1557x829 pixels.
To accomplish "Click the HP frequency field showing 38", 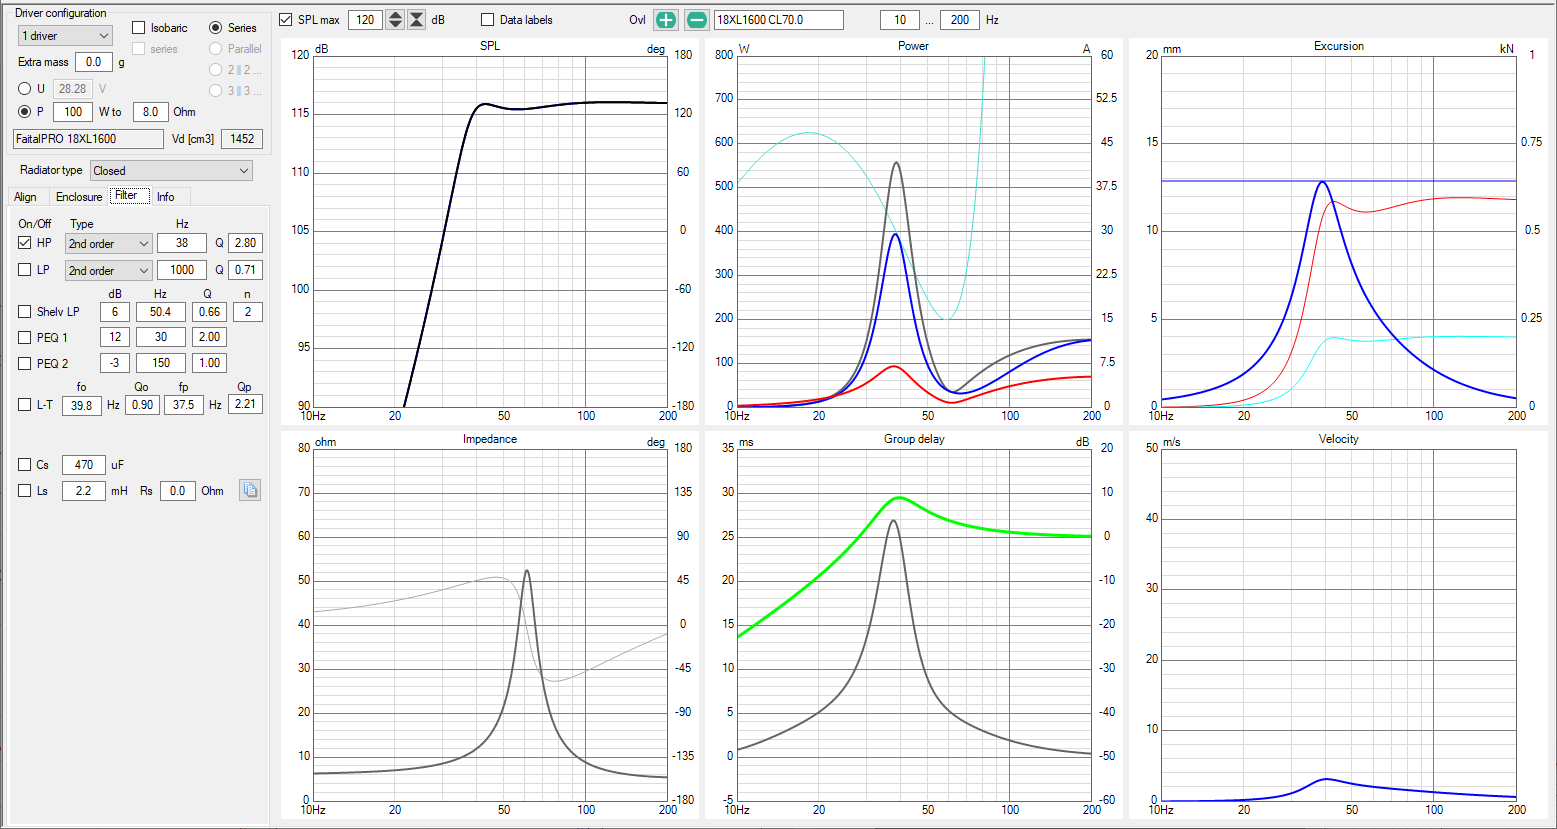I will (182, 243).
